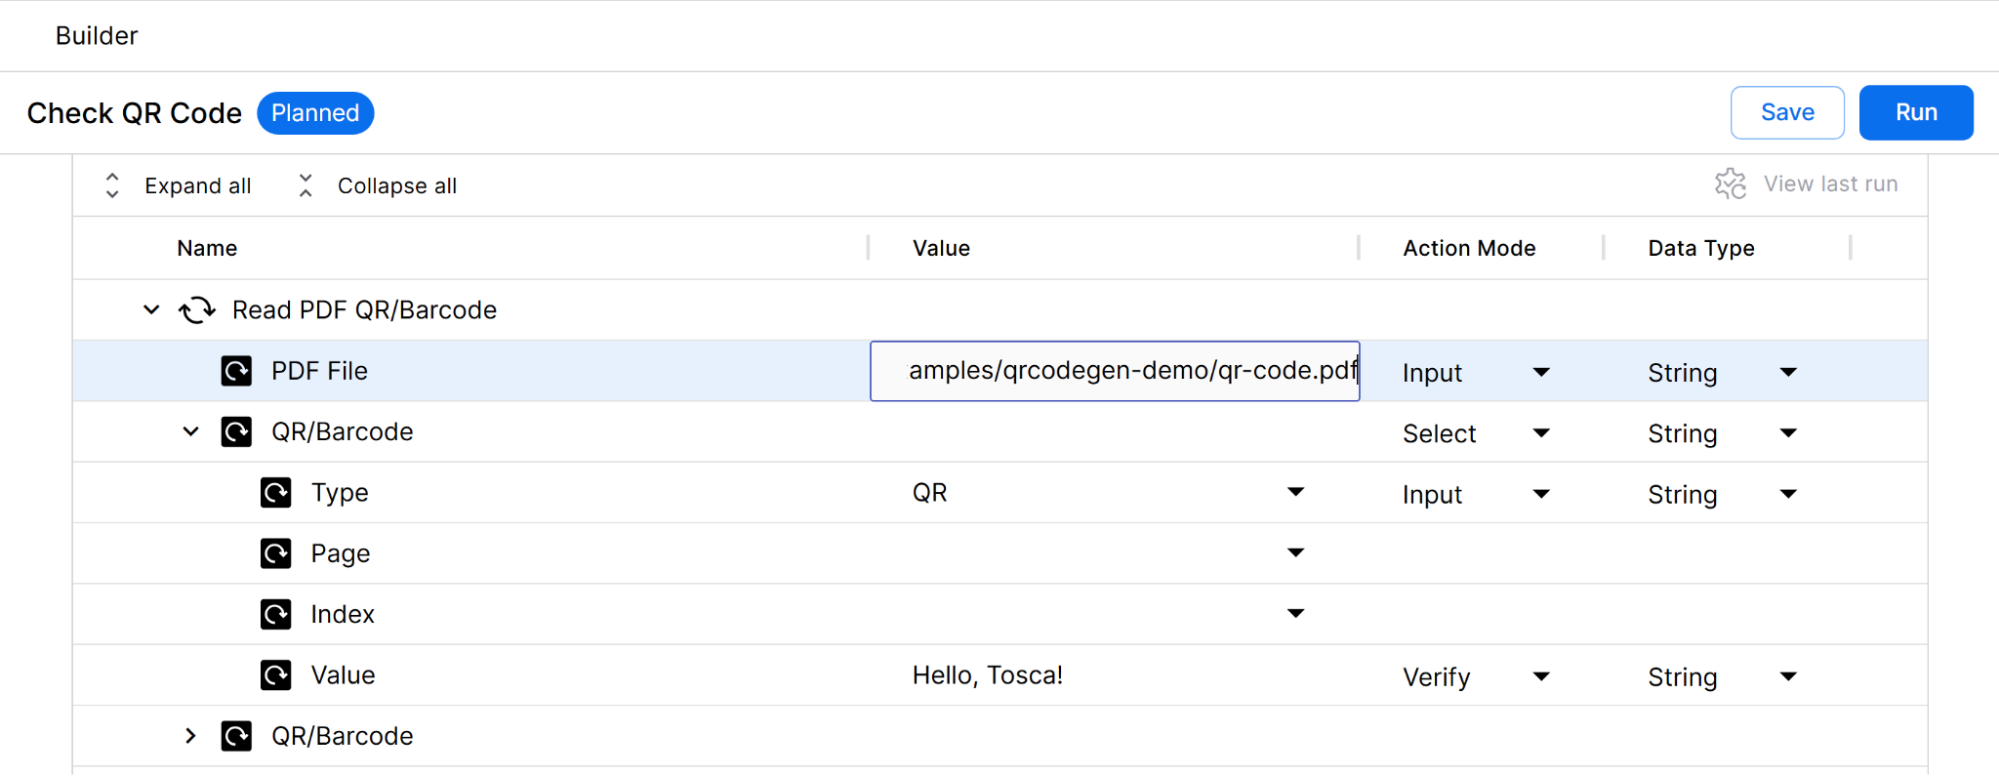Click the Read PDF QR/Barcode module icon
This screenshot has height=776, width=1999.
[x=197, y=310]
